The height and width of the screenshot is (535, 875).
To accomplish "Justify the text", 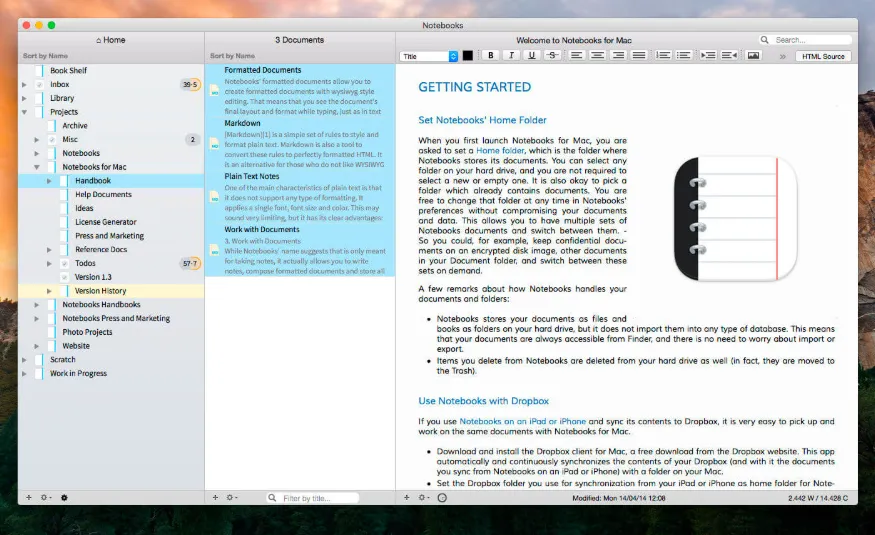I will 638,55.
